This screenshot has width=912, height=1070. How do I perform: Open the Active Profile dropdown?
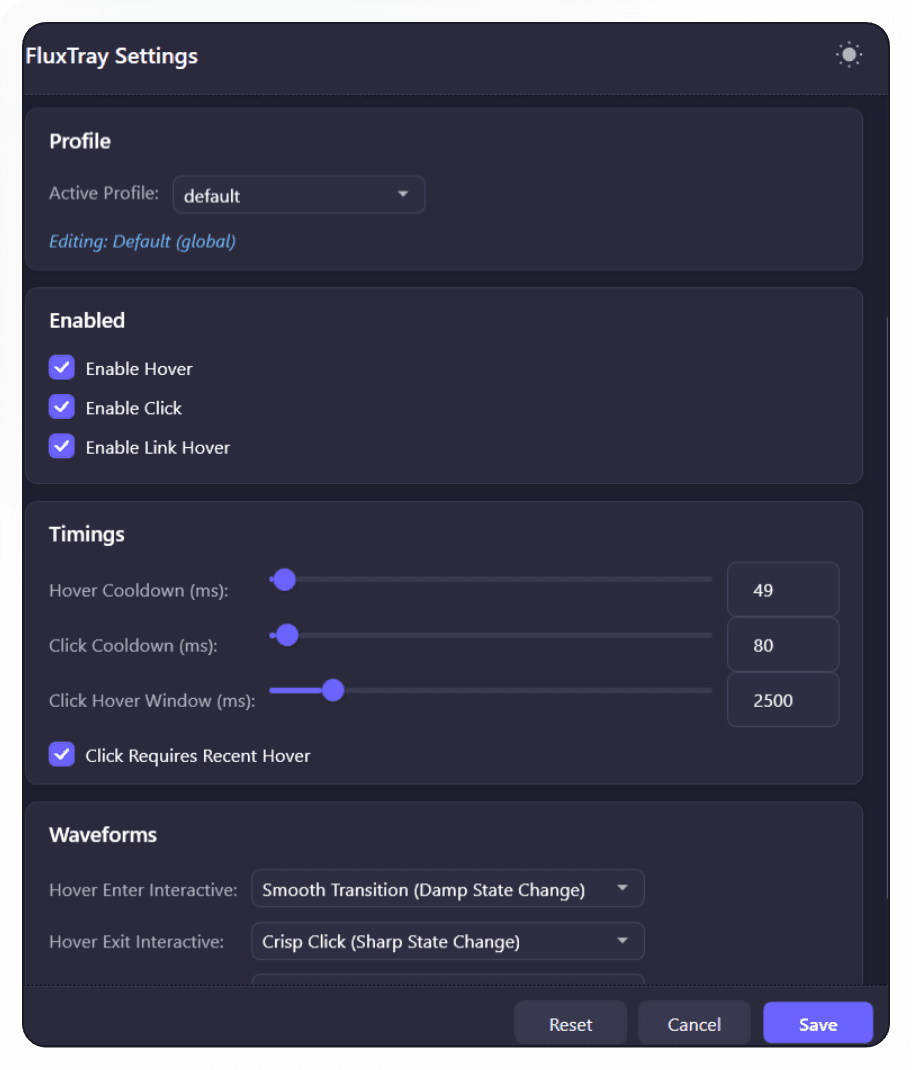click(298, 195)
